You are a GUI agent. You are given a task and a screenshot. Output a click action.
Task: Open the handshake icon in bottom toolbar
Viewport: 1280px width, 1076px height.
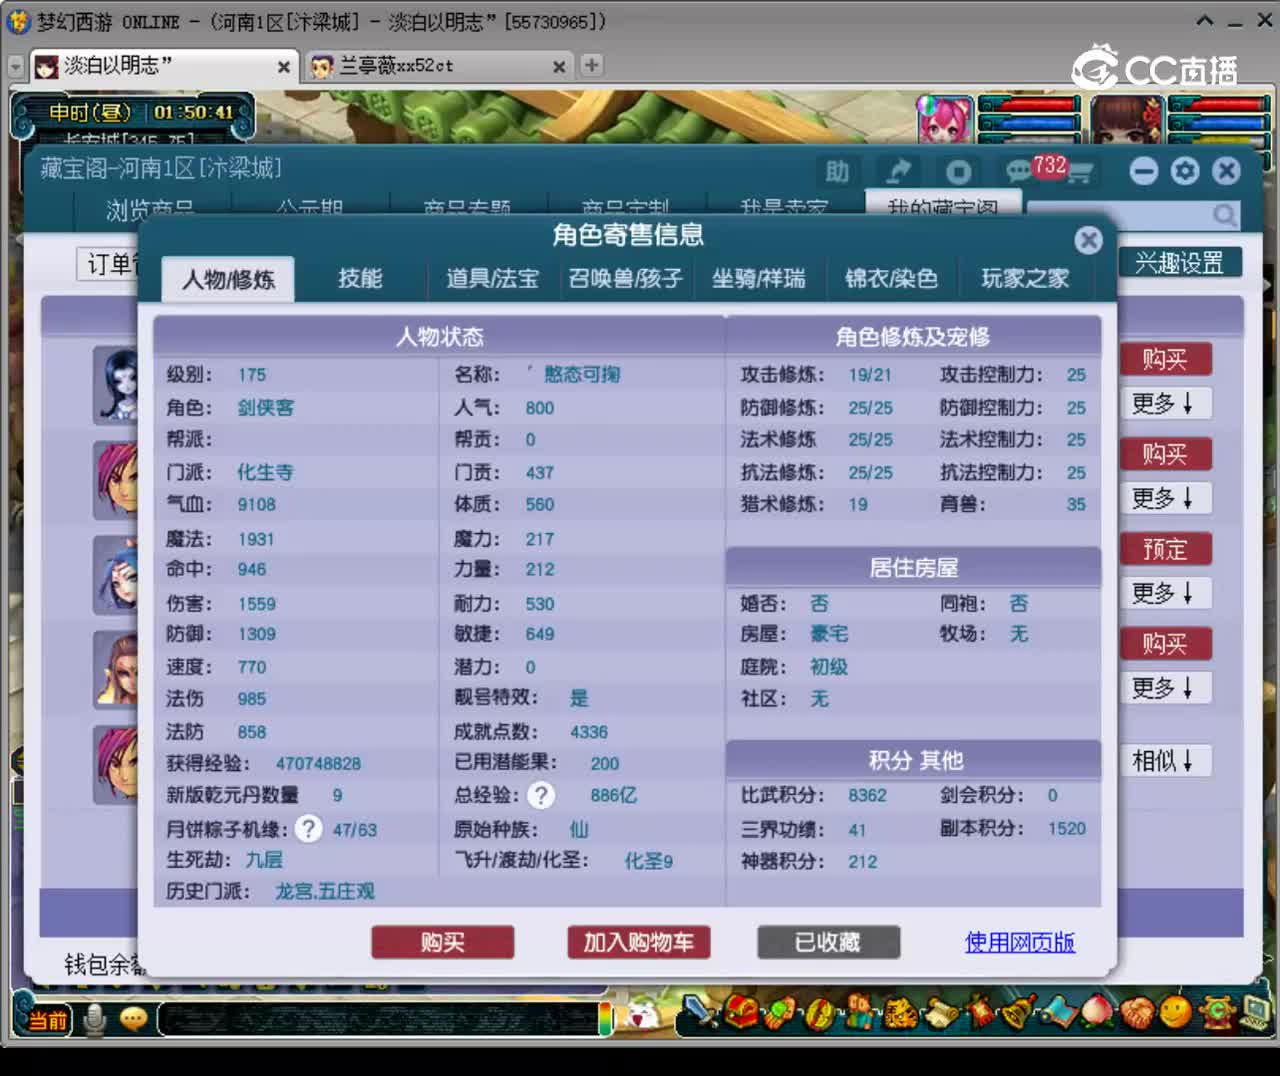1136,1013
